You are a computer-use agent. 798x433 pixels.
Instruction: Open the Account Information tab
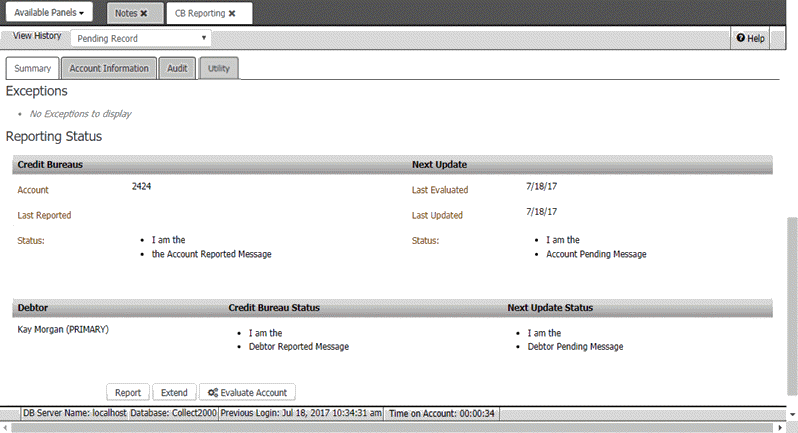coord(109,68)
